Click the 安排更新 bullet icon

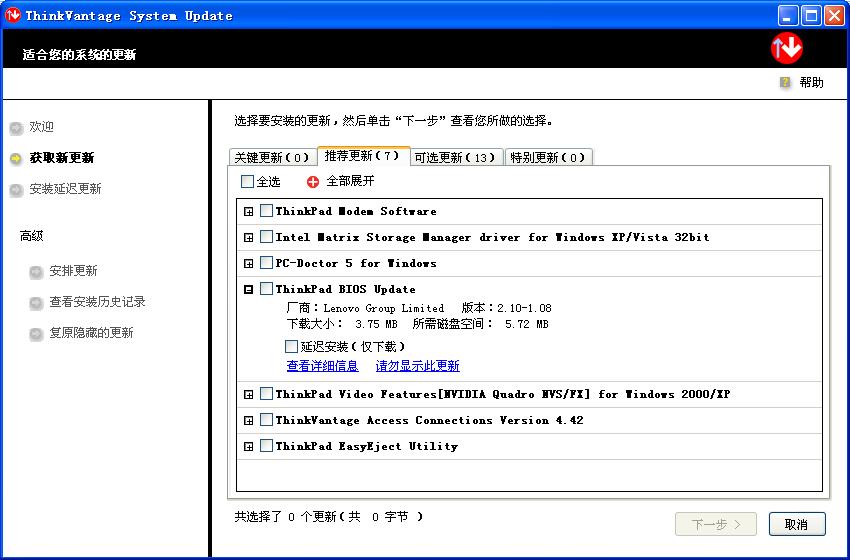(x=36, y=271)
